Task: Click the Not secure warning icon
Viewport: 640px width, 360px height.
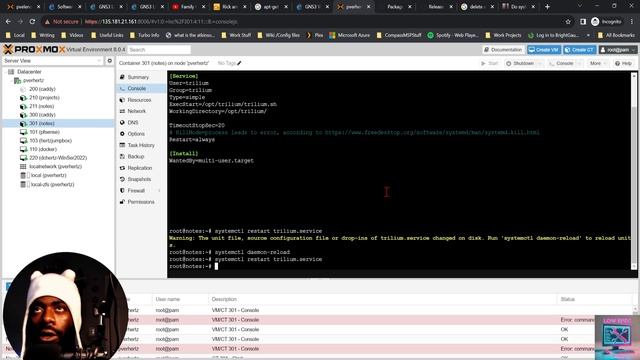Action: pos(47,22)
